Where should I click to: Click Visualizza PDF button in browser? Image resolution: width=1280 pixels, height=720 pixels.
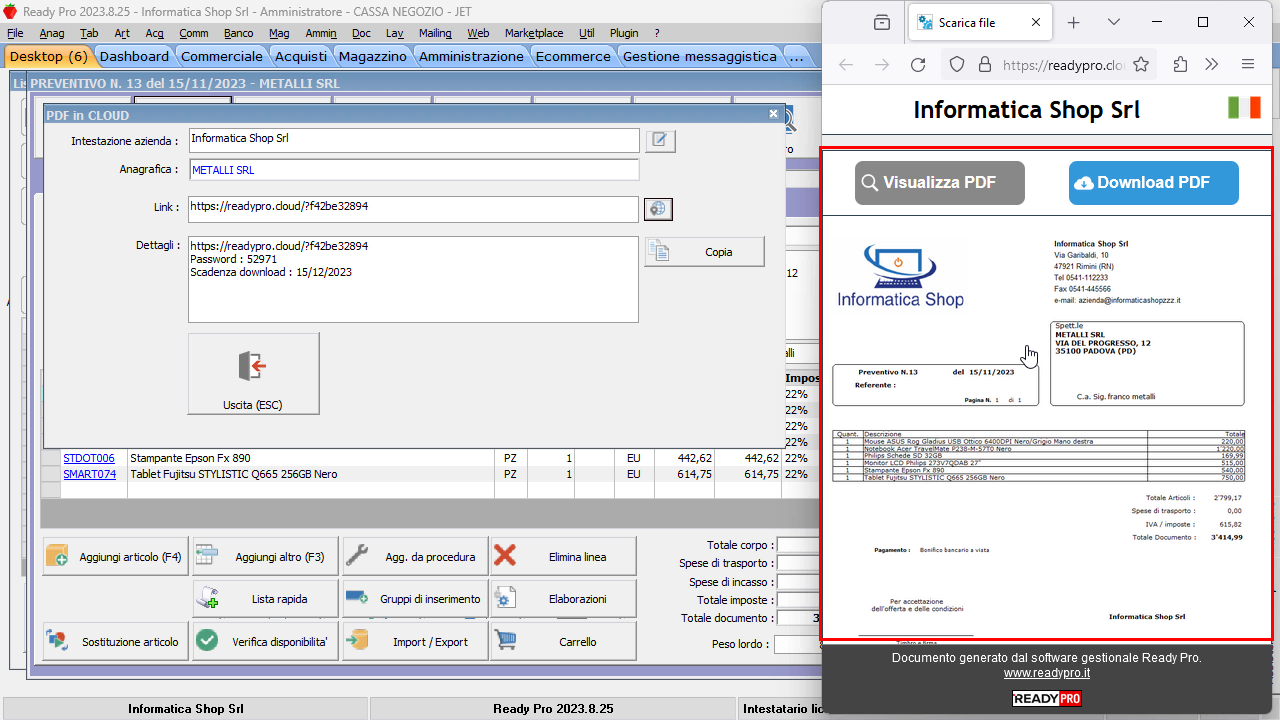click(939, 183)
